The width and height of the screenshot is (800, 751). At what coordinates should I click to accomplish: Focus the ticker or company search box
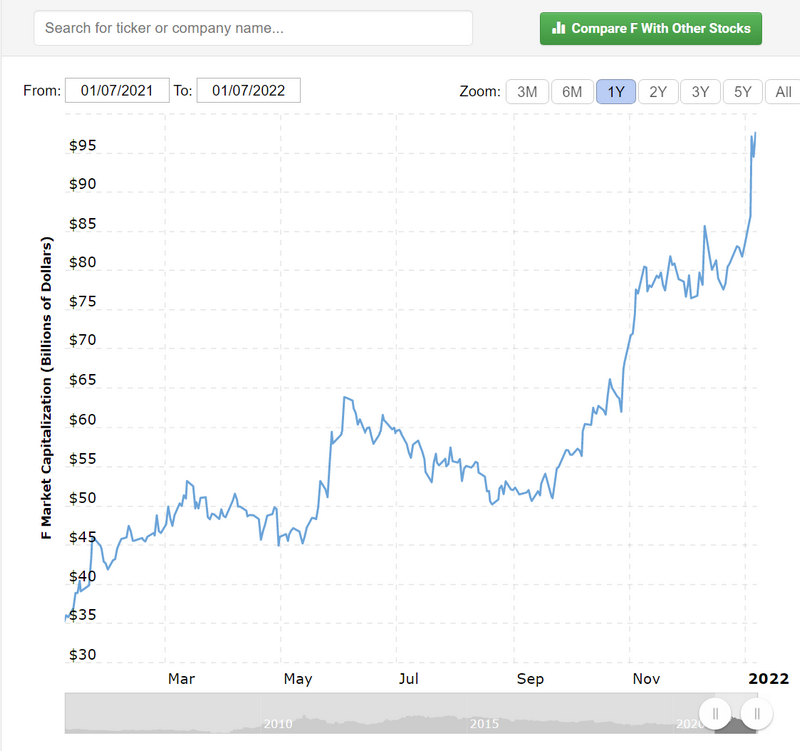[x=253, y=29]
